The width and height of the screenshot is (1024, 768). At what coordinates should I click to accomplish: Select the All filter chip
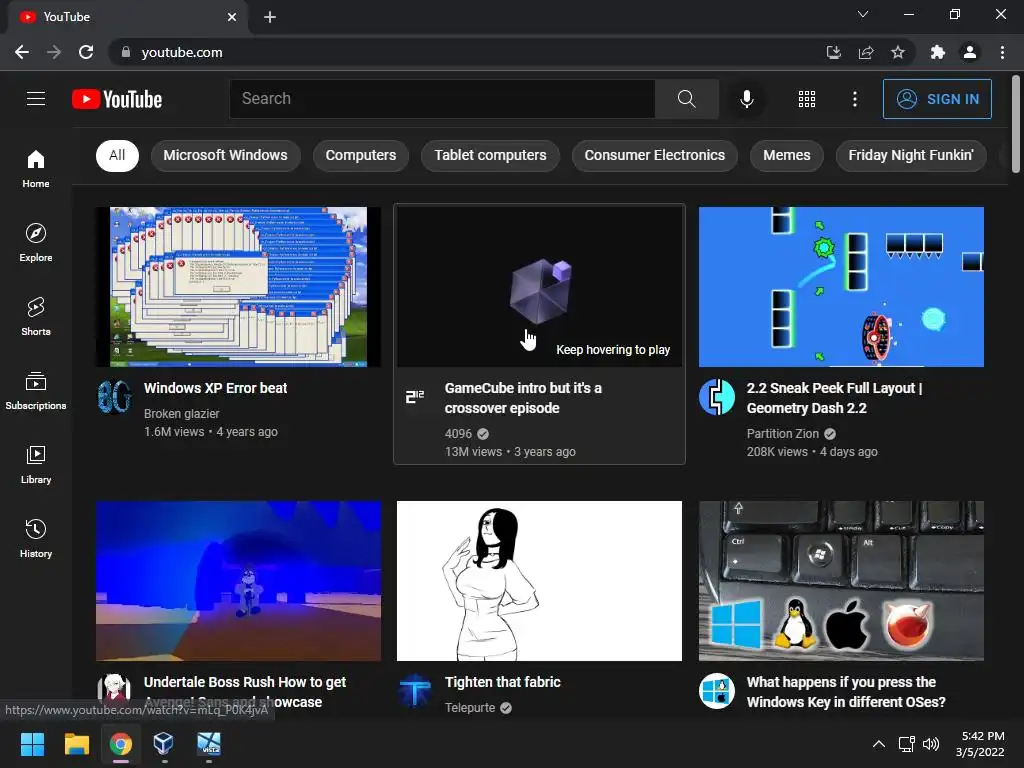(x=117, y=155)
